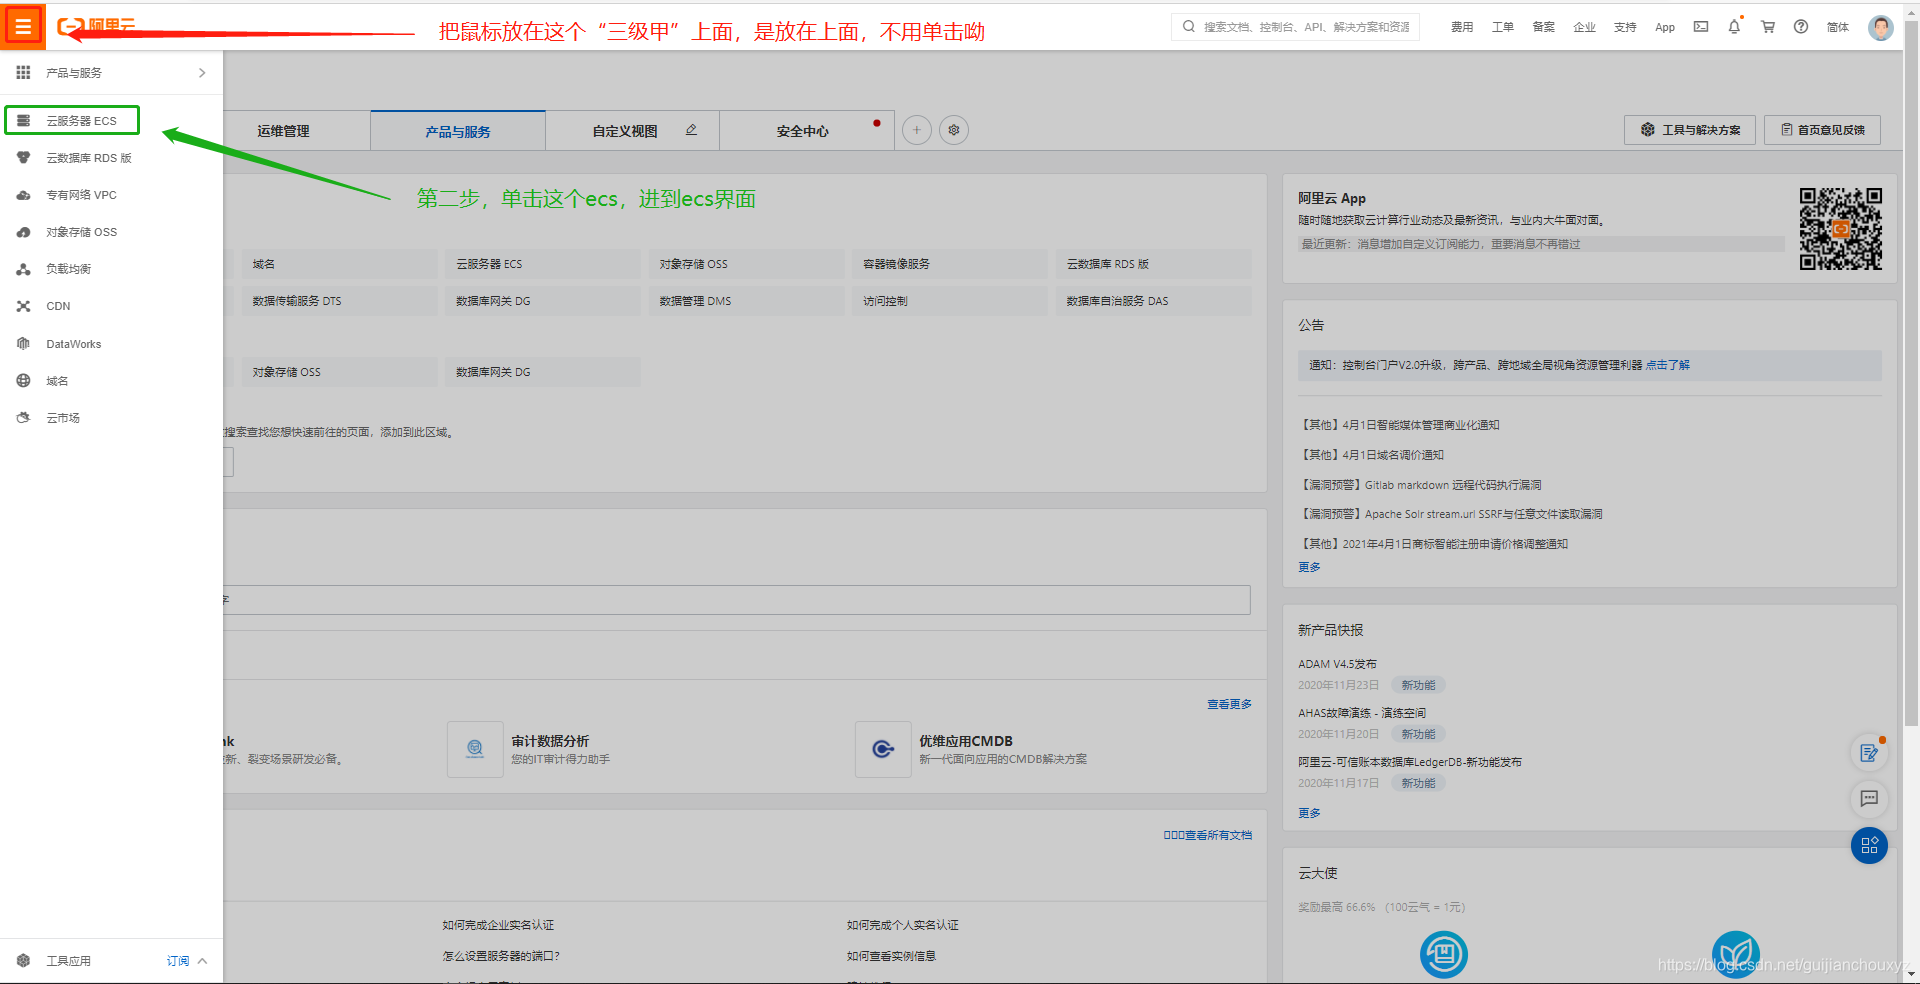Image resolution: width=1920 pixels, height=984 pixels.
Task: Click the orange hamburger menu icon
Action: click(22, 27)
